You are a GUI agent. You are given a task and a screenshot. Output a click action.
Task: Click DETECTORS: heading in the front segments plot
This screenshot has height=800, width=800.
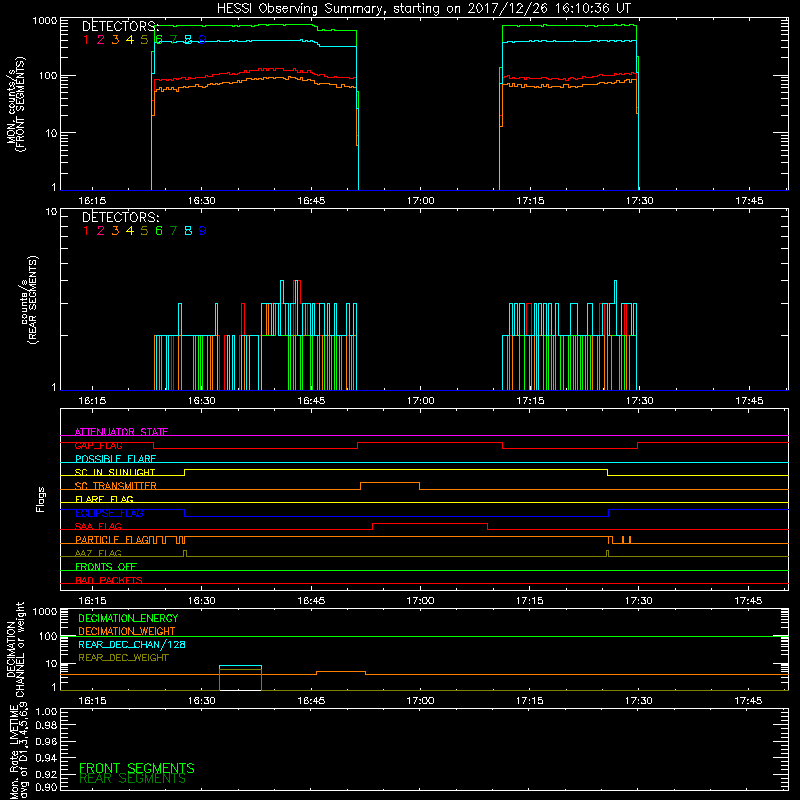tap(121, 26)
